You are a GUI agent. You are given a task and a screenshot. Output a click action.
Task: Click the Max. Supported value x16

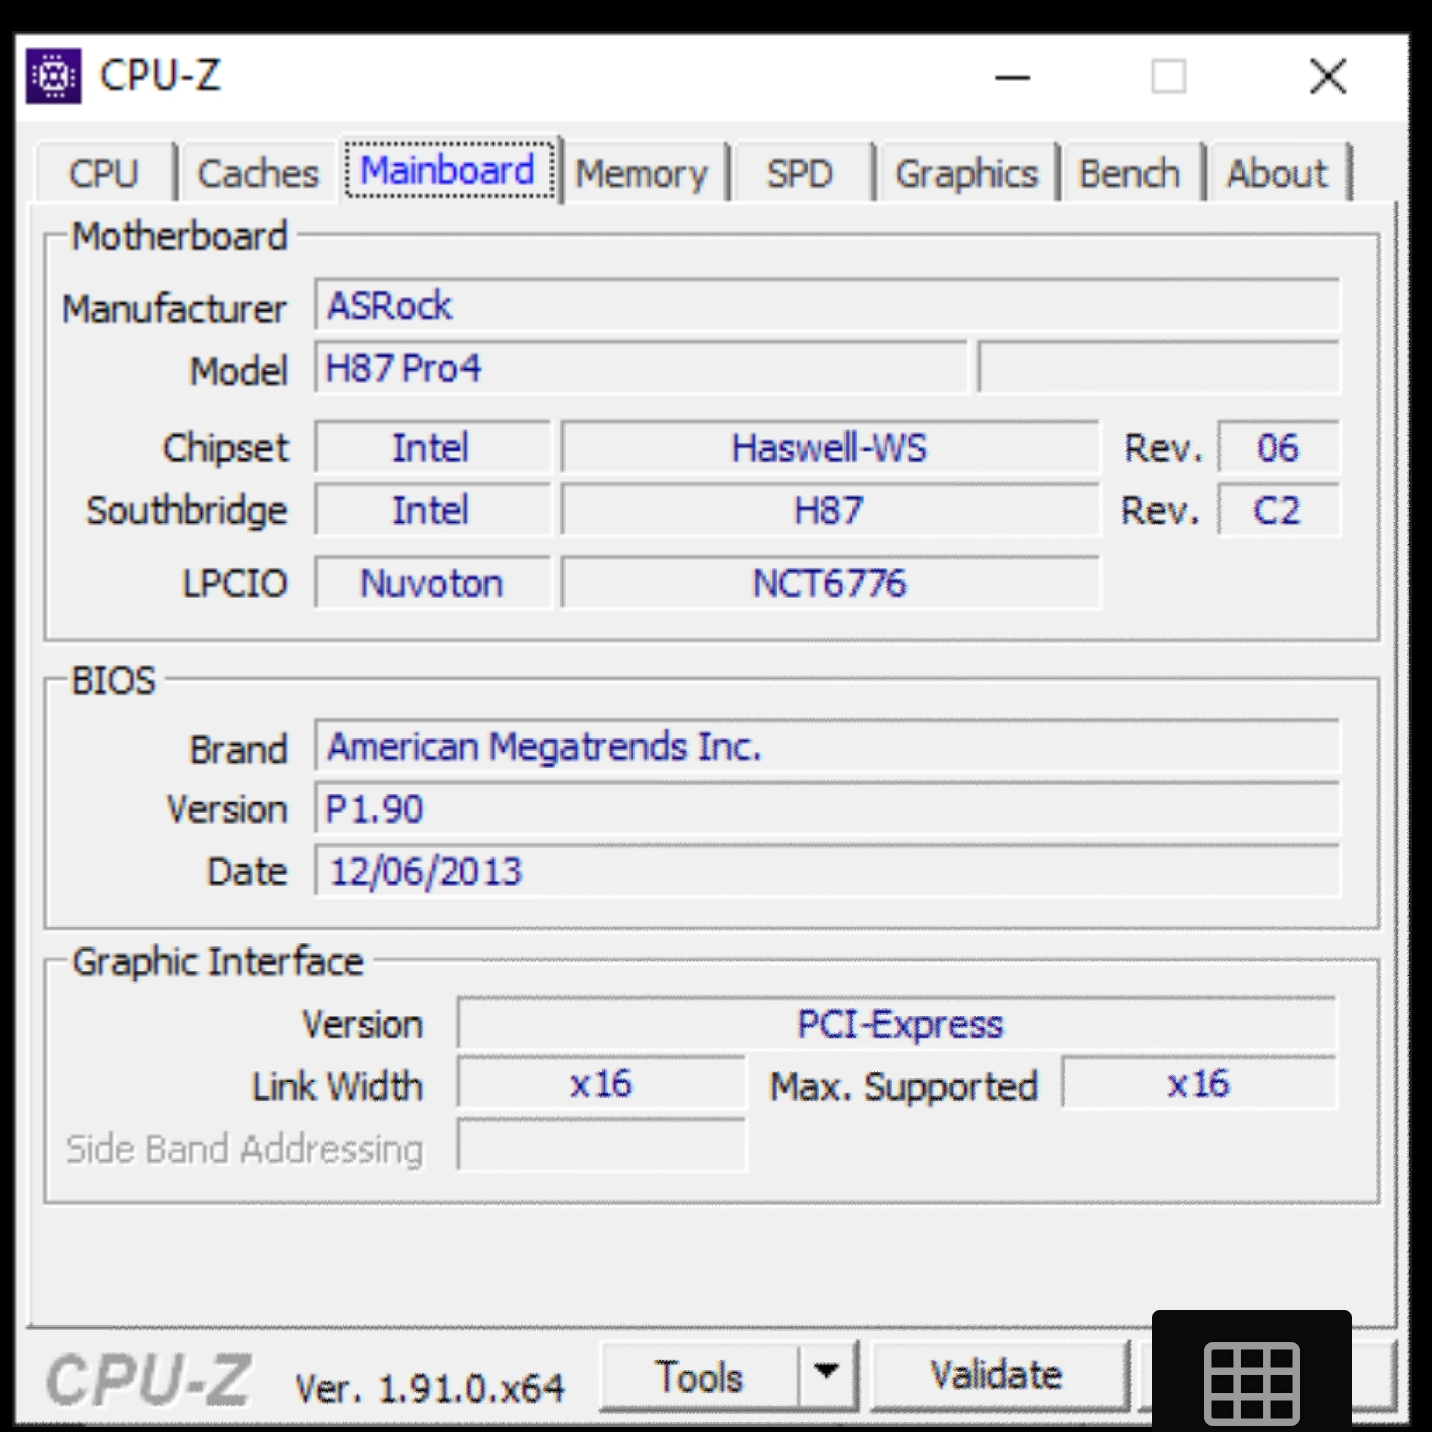pyautogui.click(x=1199, y=1084)
